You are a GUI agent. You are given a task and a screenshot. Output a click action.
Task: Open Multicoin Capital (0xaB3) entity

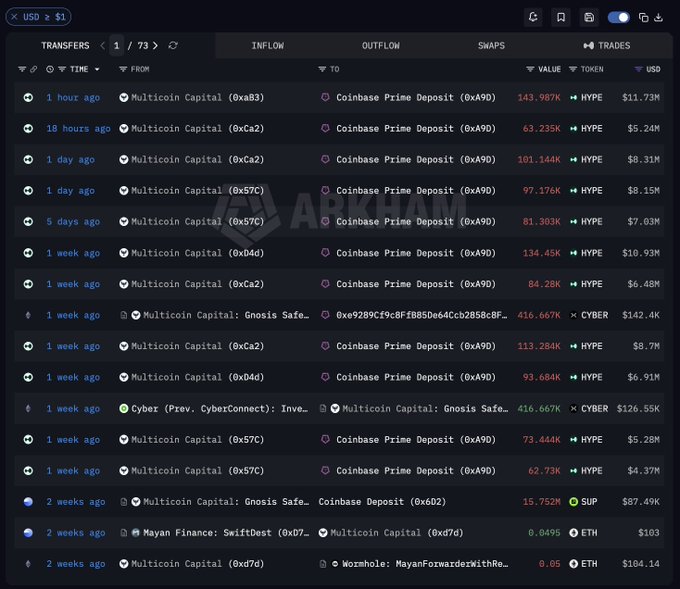coord(197,98)
